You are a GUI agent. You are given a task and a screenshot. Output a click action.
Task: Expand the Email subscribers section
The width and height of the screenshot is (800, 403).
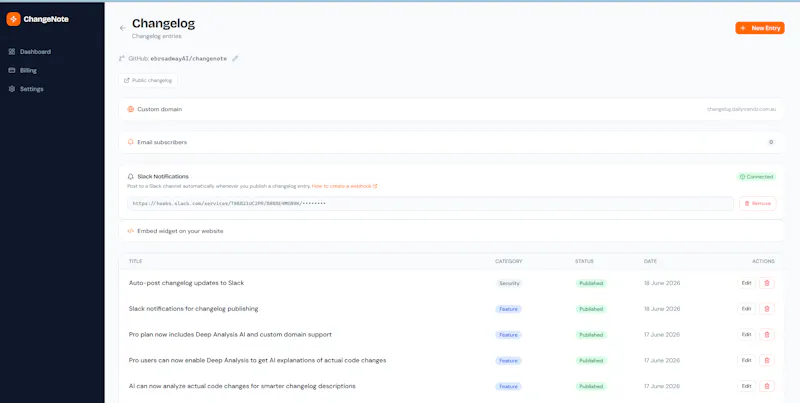(x=451, y=142)
